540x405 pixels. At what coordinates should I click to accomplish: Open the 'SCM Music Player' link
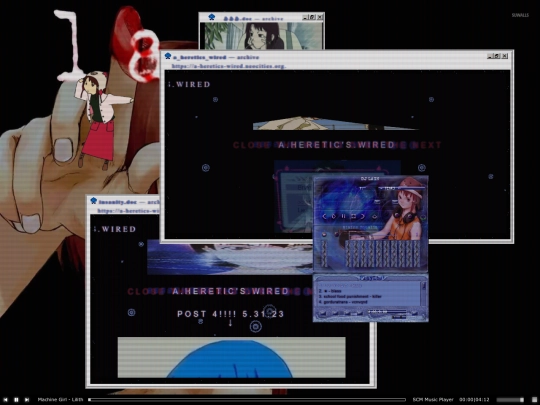point(433,399)
